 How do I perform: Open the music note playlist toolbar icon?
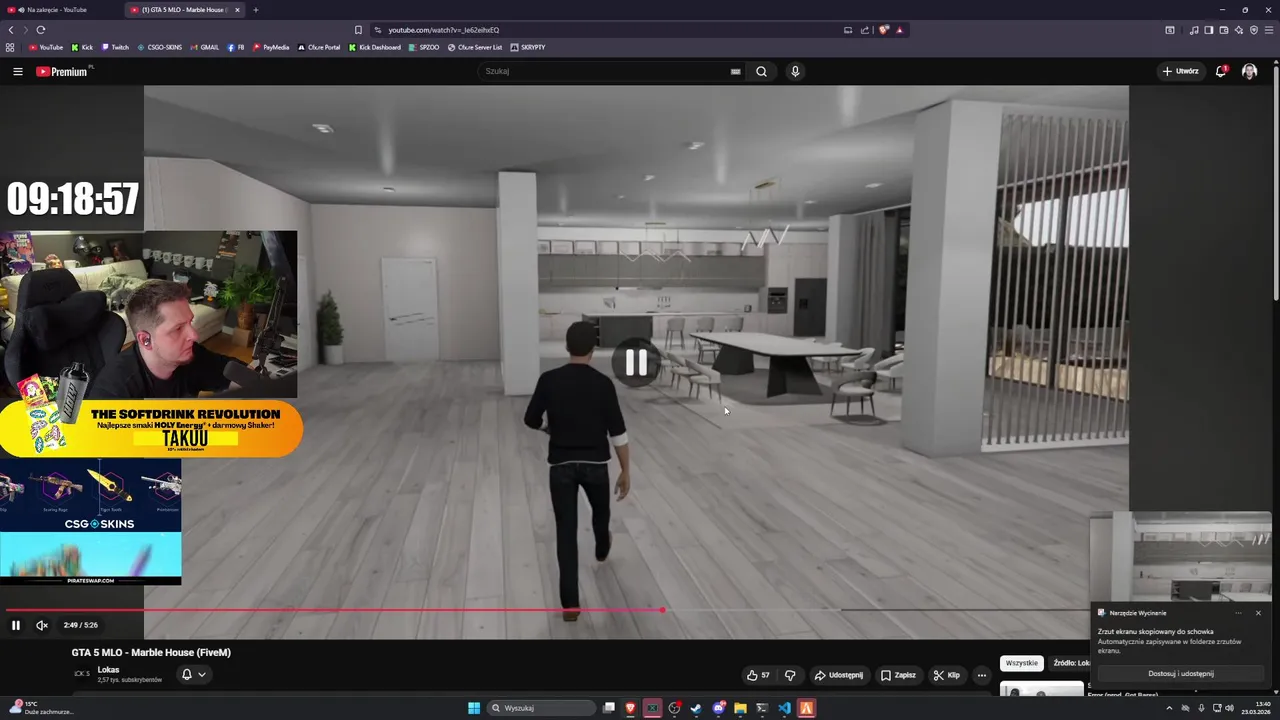point(1193,30)
